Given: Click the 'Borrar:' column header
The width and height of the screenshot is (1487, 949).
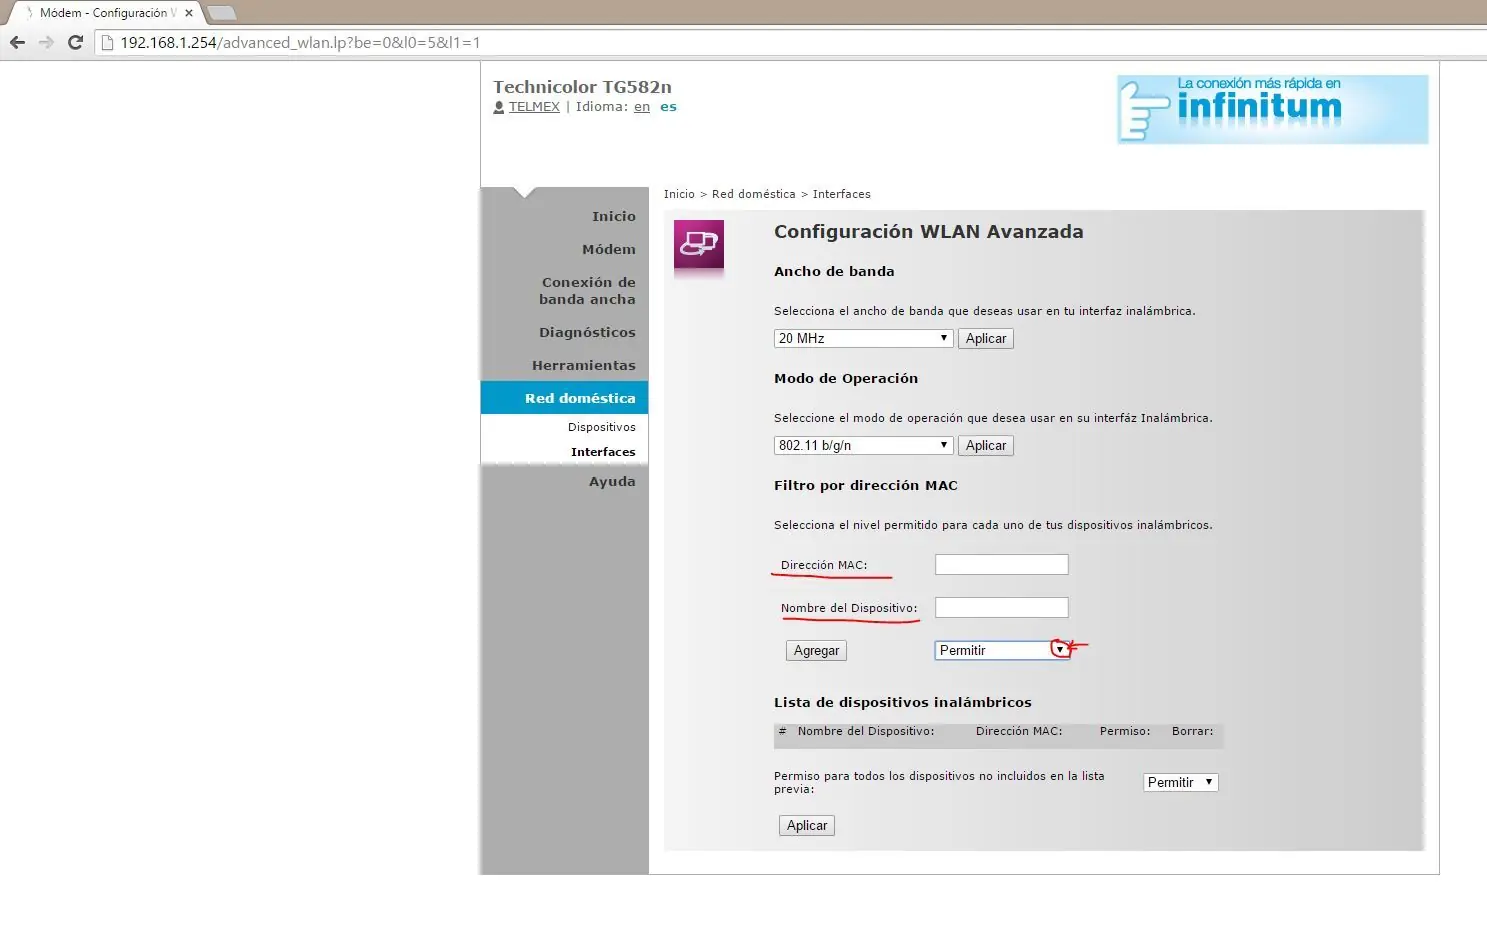Looking at the screenshot, I should pos(1193,731).
